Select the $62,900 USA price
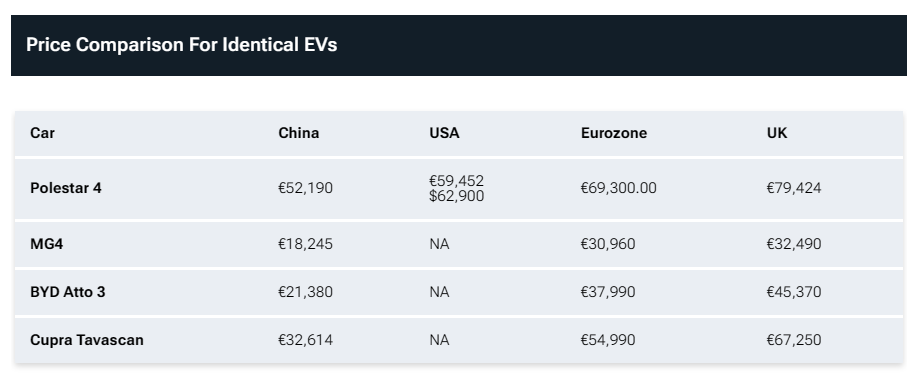This screenshot has height=379, width=916. [457, 196]
